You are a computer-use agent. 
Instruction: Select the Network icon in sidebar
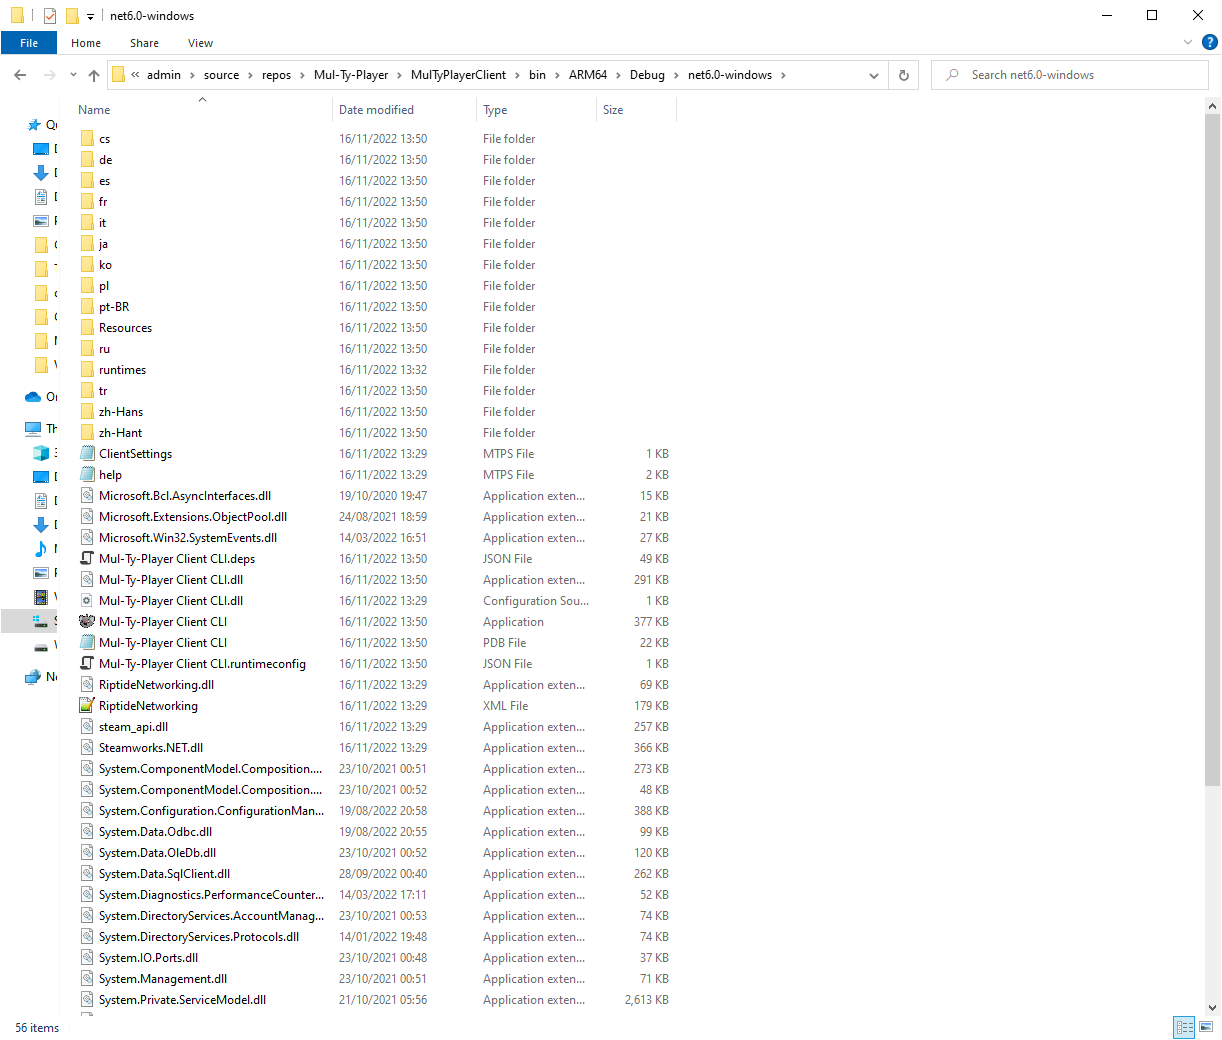coord(33,677)
